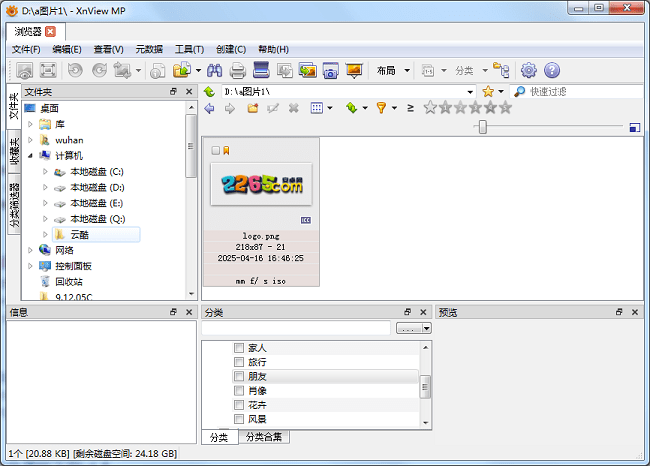The image size is (650, 466).
Task: Select 回收站 in folder tree
Action: pos(69,282)
